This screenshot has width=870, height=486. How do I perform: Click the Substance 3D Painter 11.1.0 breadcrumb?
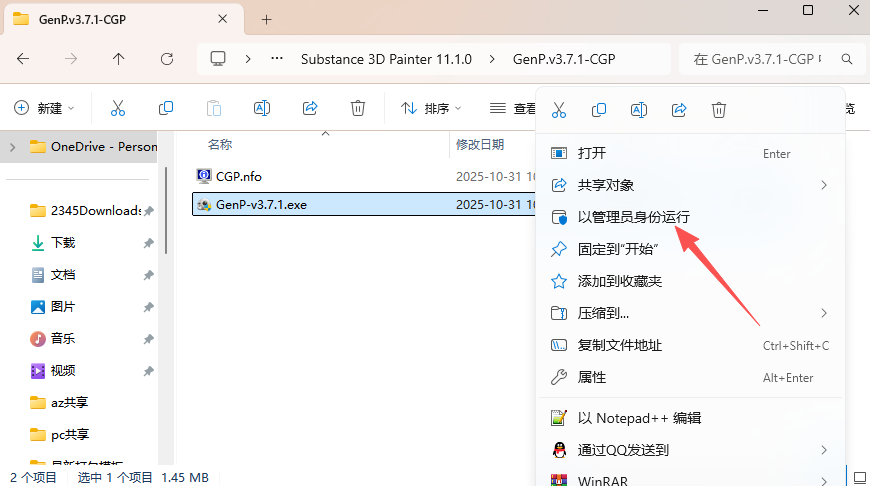click(x=386, y=59)
